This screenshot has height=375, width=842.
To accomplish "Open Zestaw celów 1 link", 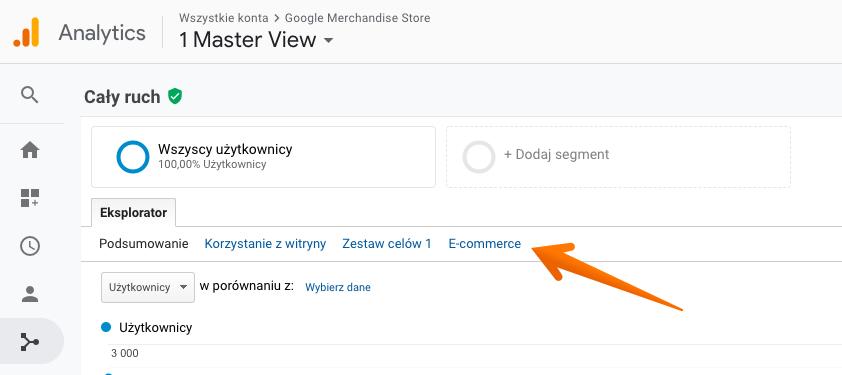I will [387, 244].
